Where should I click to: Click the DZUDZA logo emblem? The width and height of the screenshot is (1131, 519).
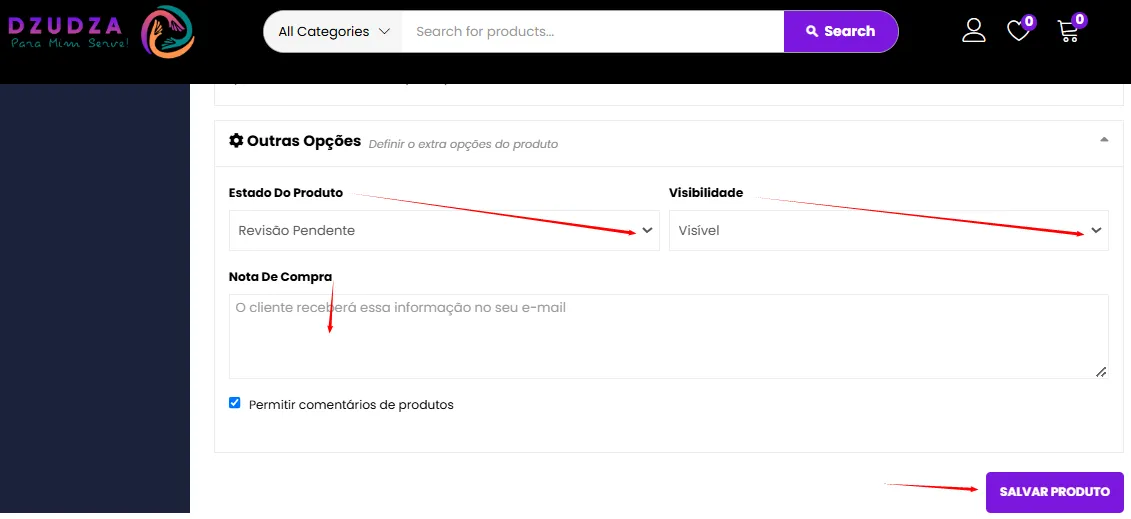(168, 31)
